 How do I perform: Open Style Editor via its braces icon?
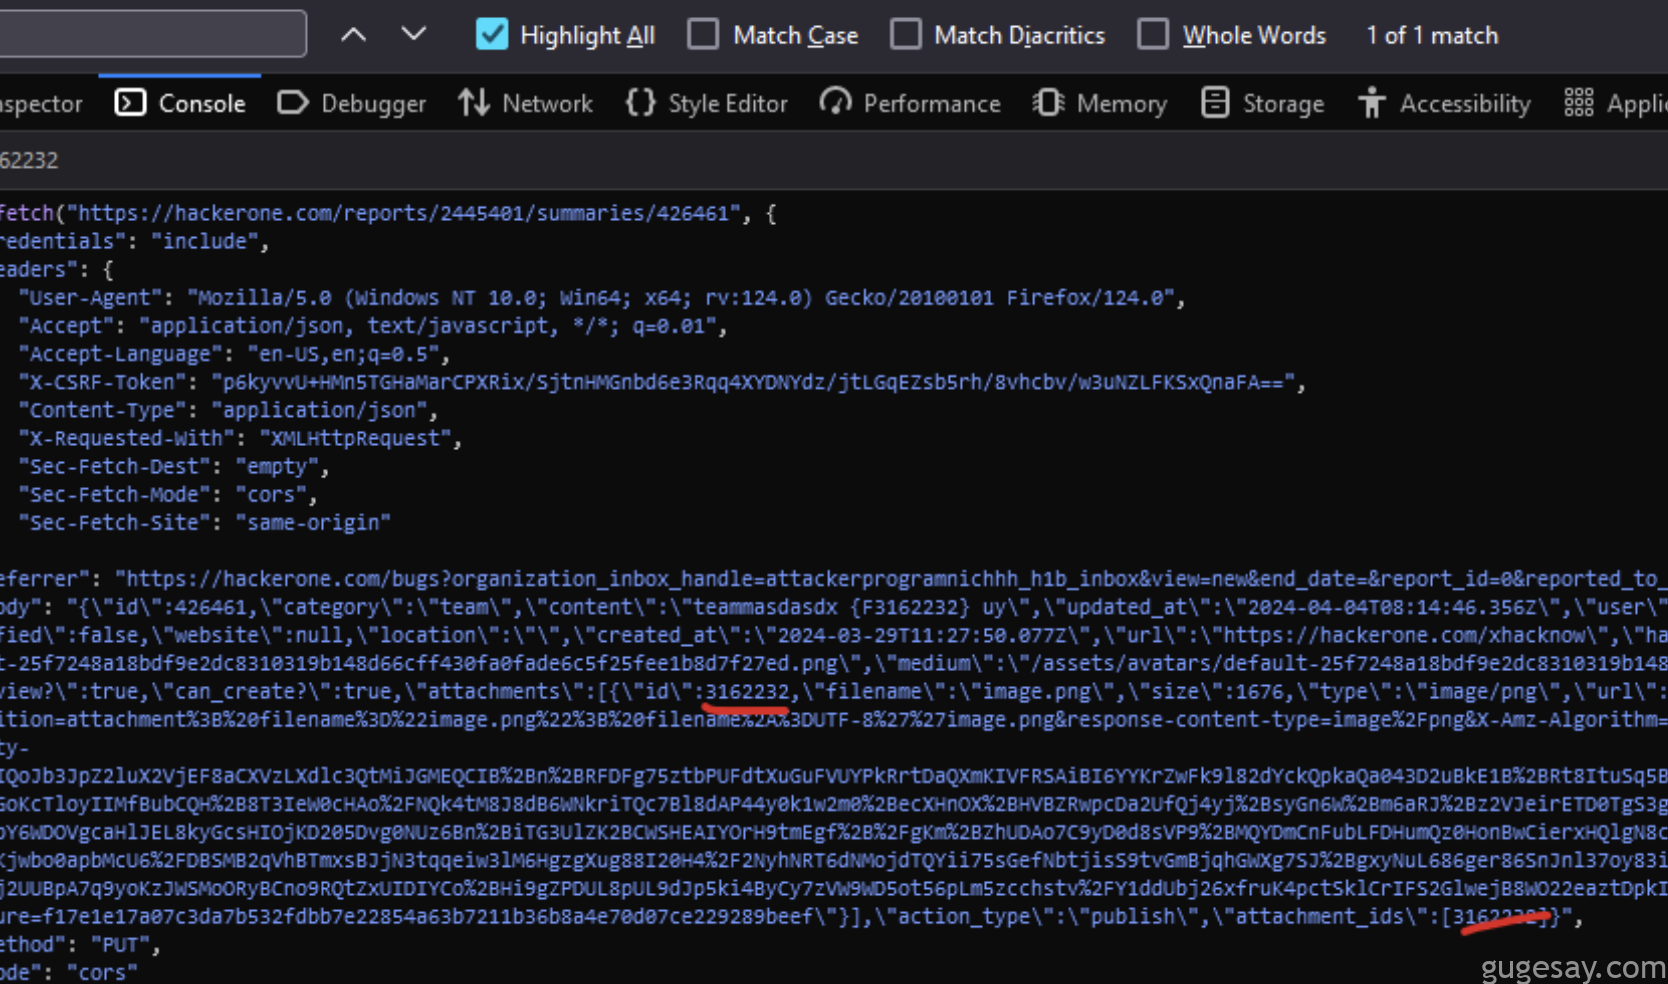[640, 103]
